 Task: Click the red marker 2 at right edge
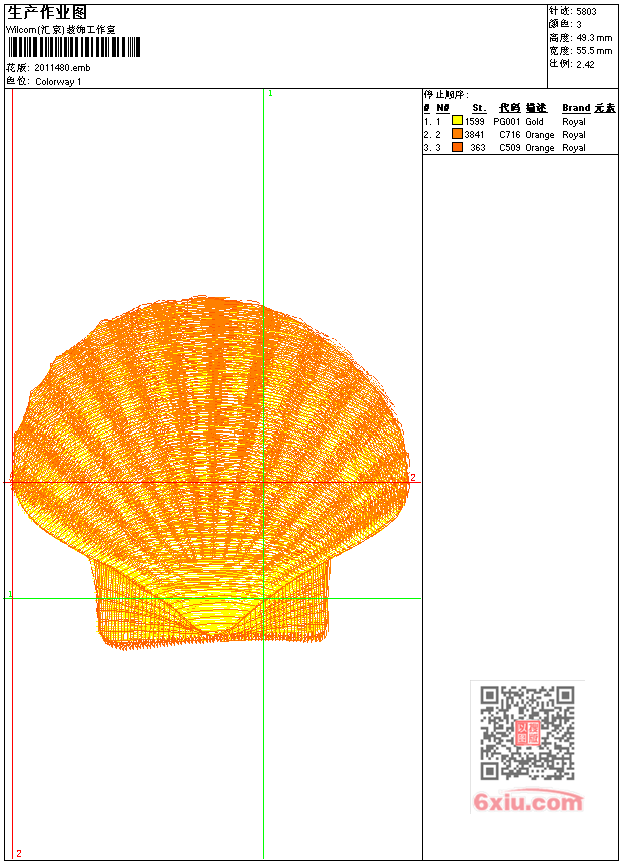pos(412,478)
